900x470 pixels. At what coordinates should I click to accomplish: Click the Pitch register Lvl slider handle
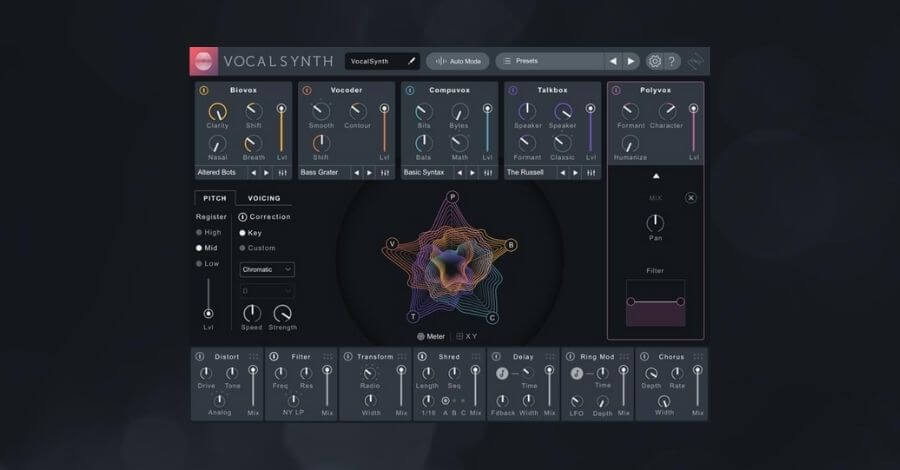click(x=208, y=313)
